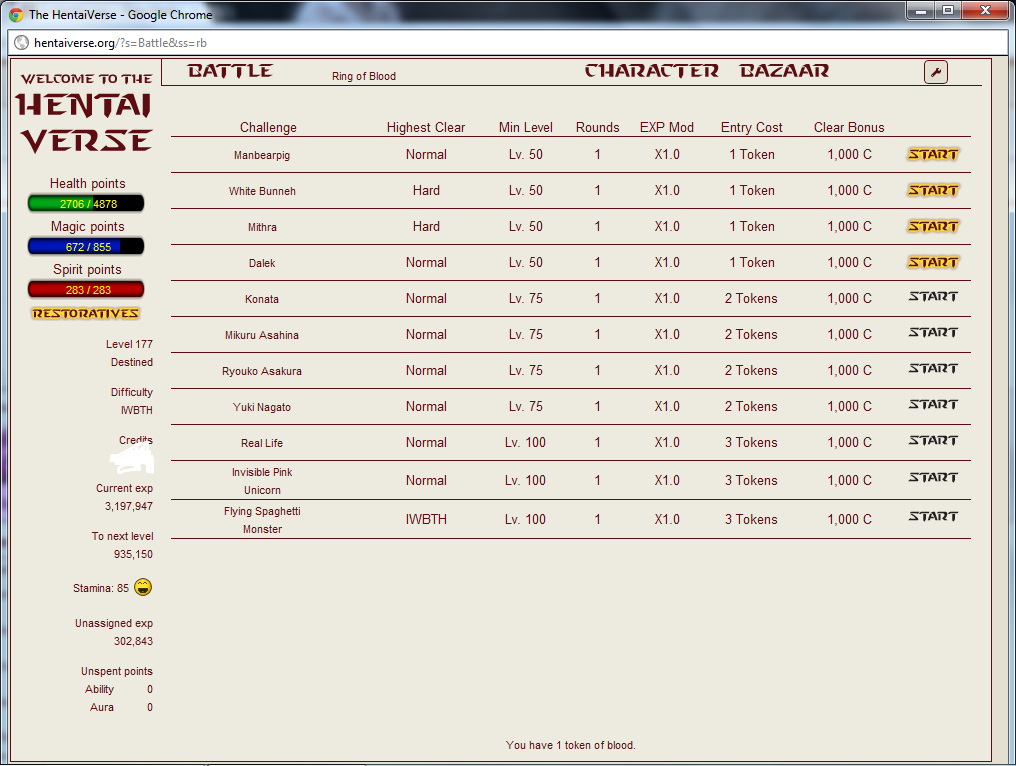Open the Restoratives link
This screenshot has width=1016, height=766.
click(86, 314)
